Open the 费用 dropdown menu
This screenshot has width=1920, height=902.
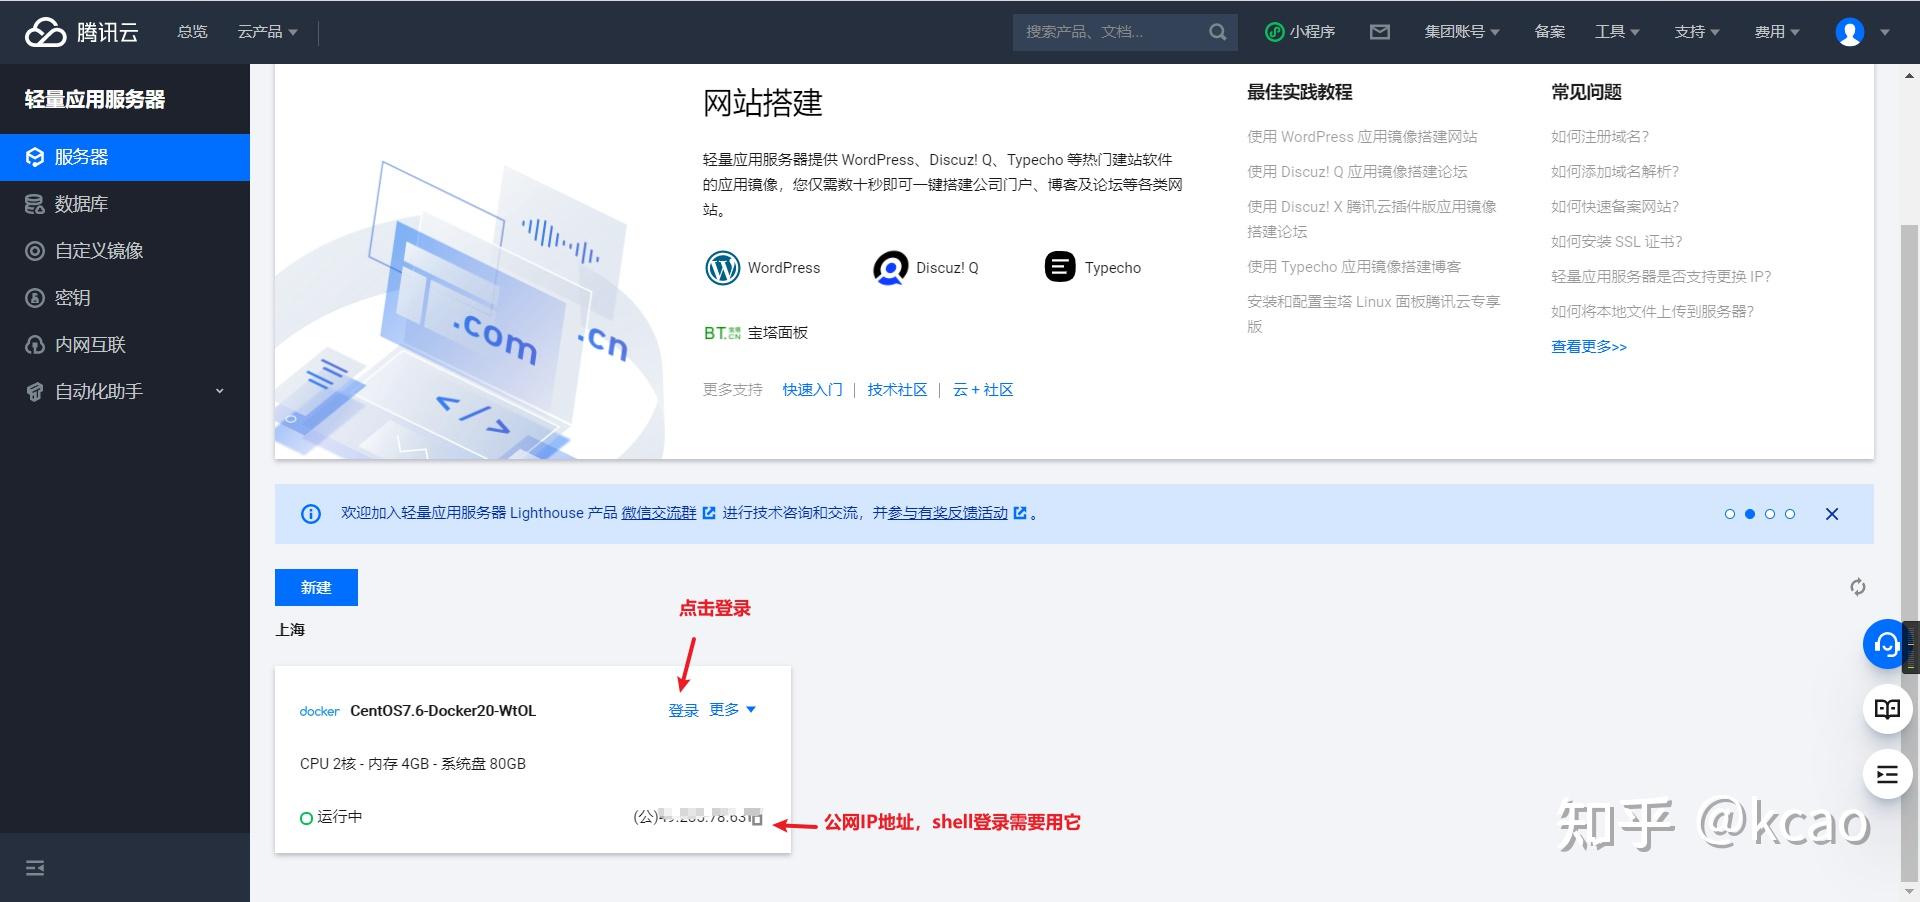(1777, 32)
